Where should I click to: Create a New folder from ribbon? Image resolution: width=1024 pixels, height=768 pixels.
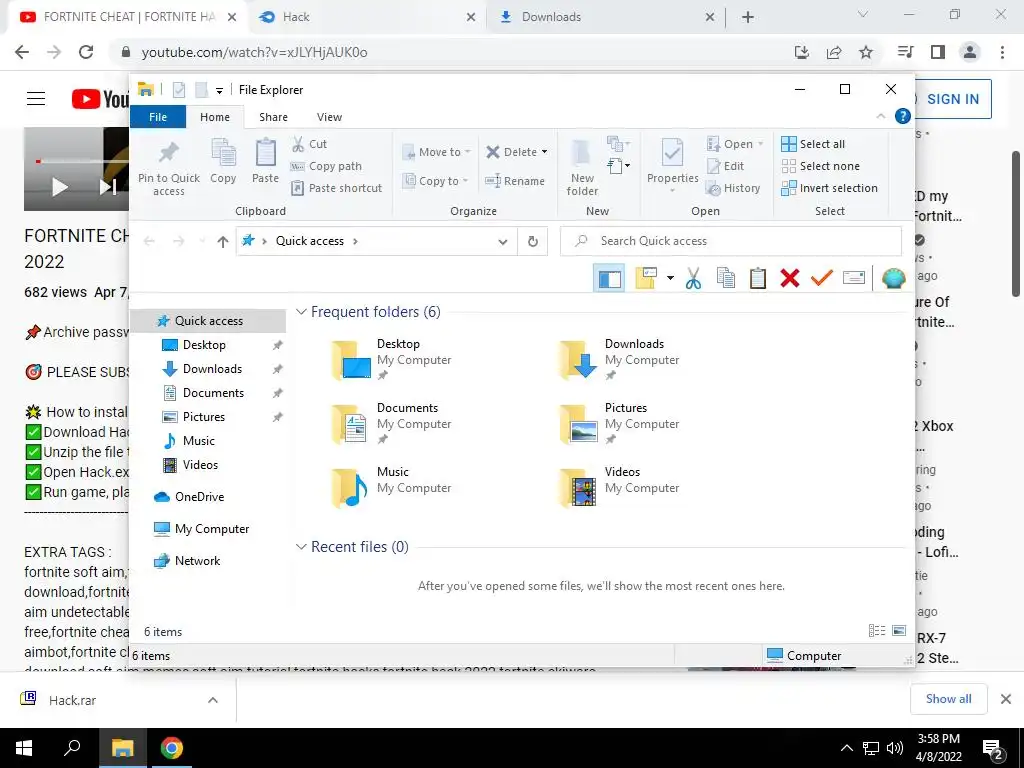[x=582, y=167]
